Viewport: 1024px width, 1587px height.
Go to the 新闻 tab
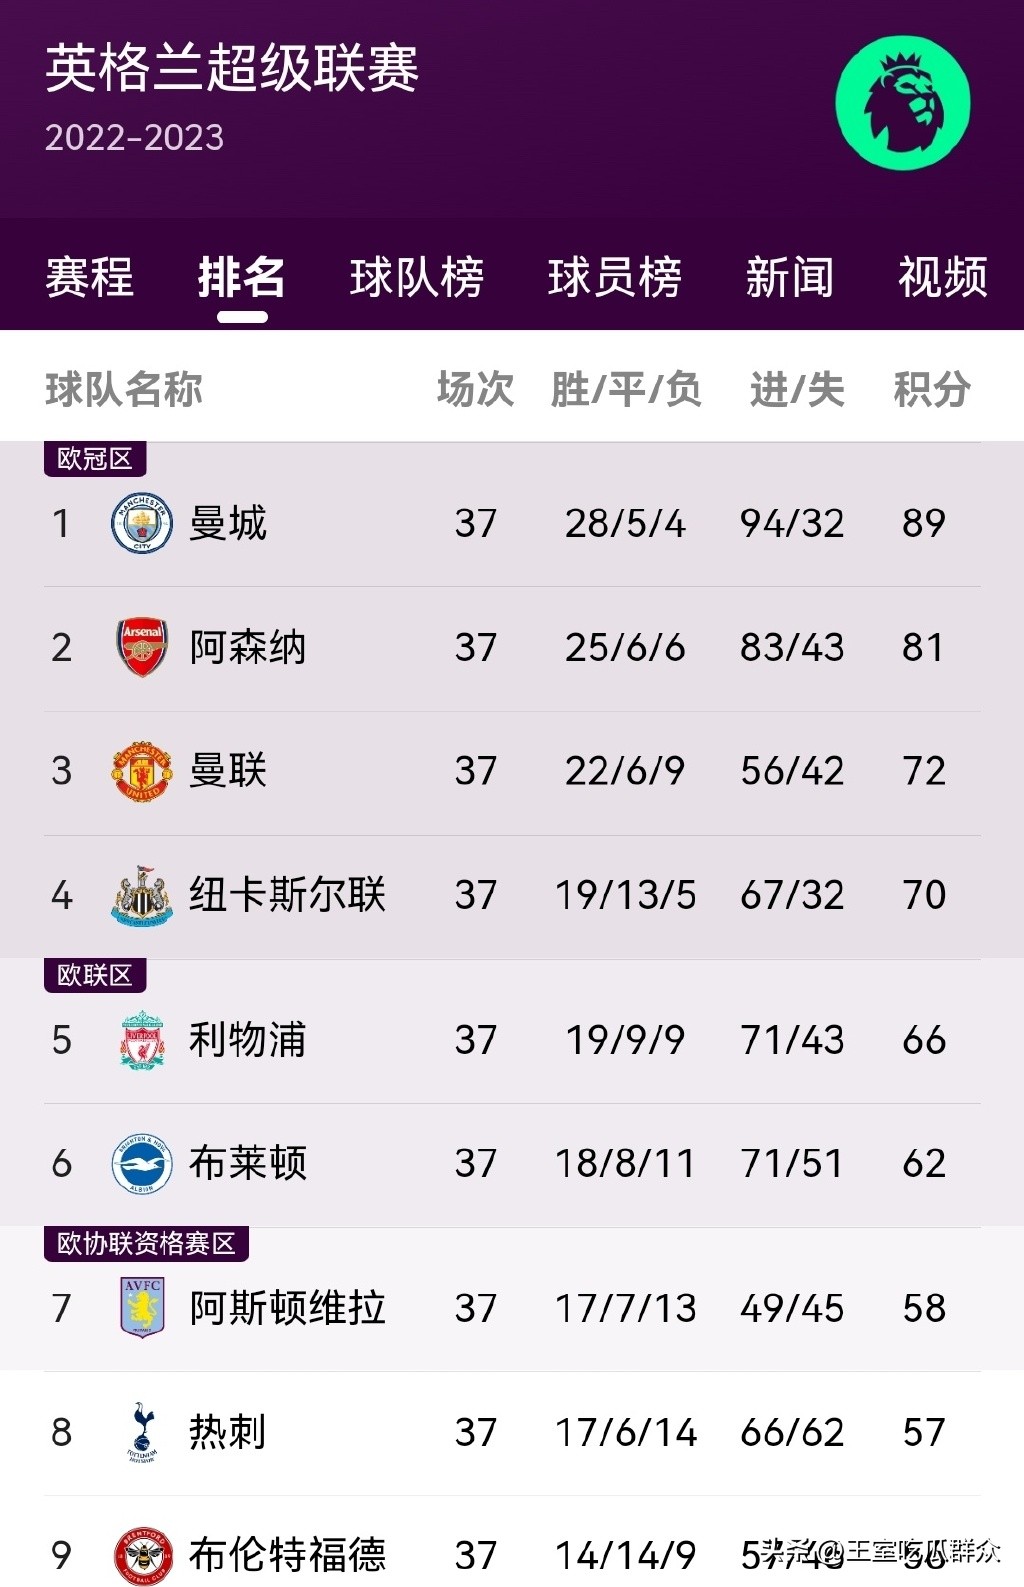click(789, 277)
